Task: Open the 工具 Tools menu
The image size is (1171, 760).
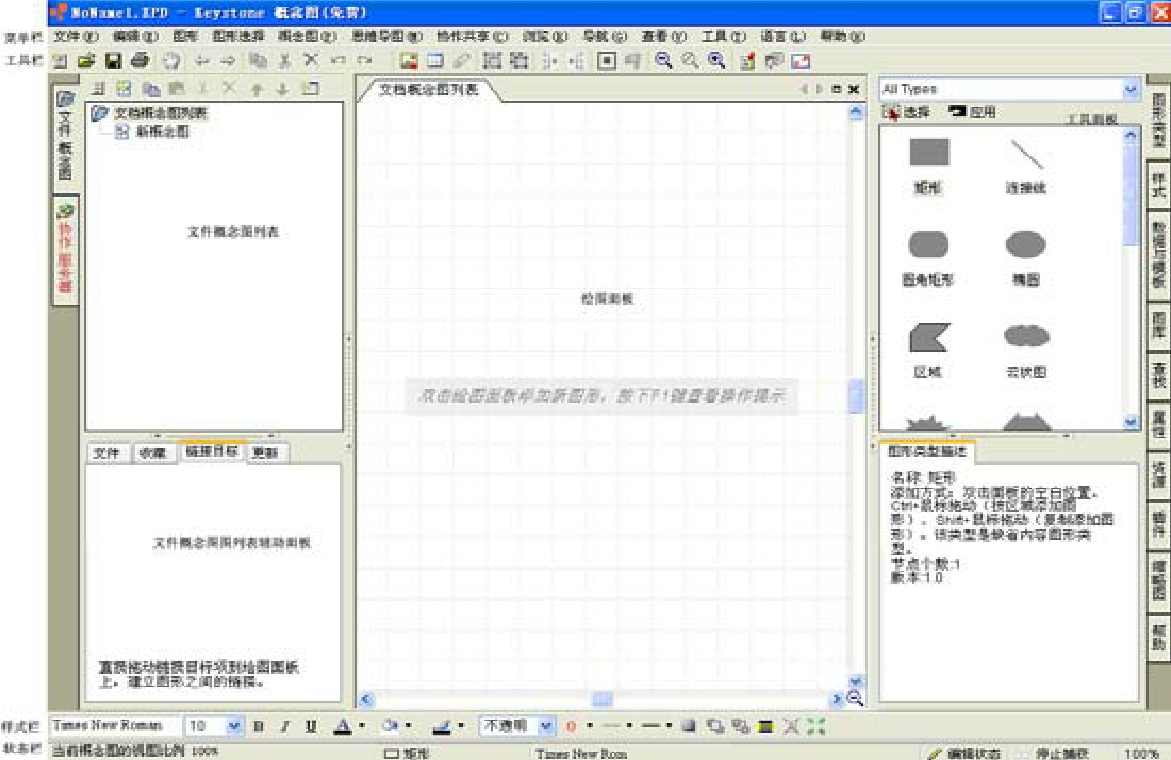Action: coord(723,36)
